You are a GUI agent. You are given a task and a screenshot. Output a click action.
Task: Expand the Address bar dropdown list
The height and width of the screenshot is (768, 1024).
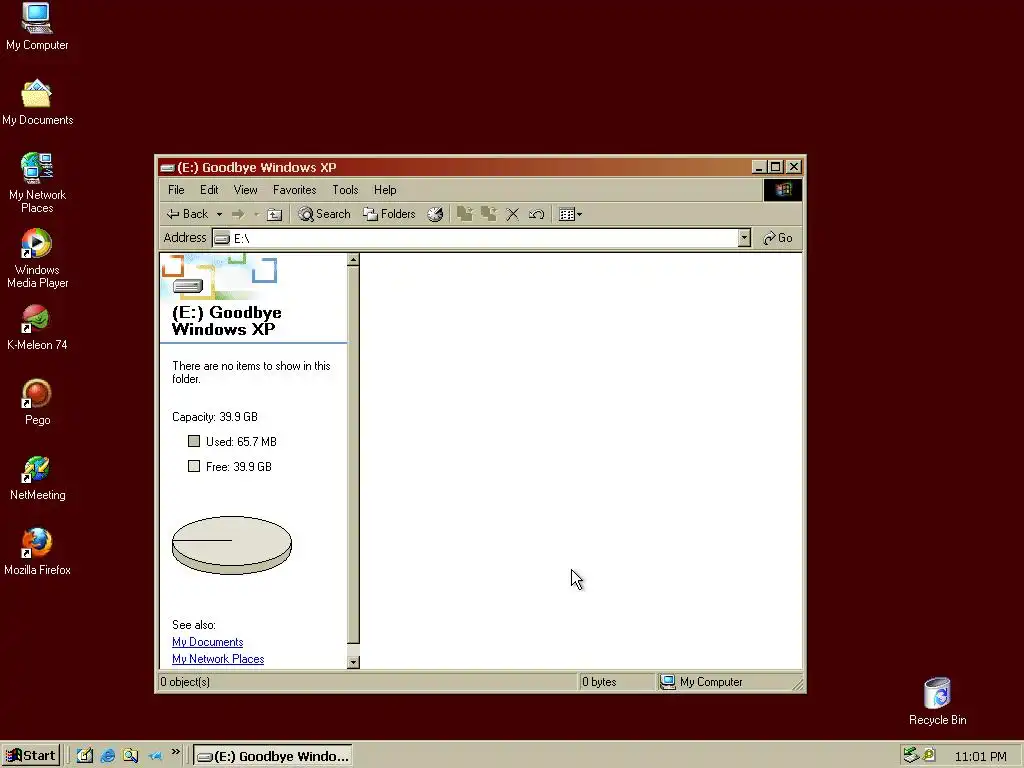[744, 238]
